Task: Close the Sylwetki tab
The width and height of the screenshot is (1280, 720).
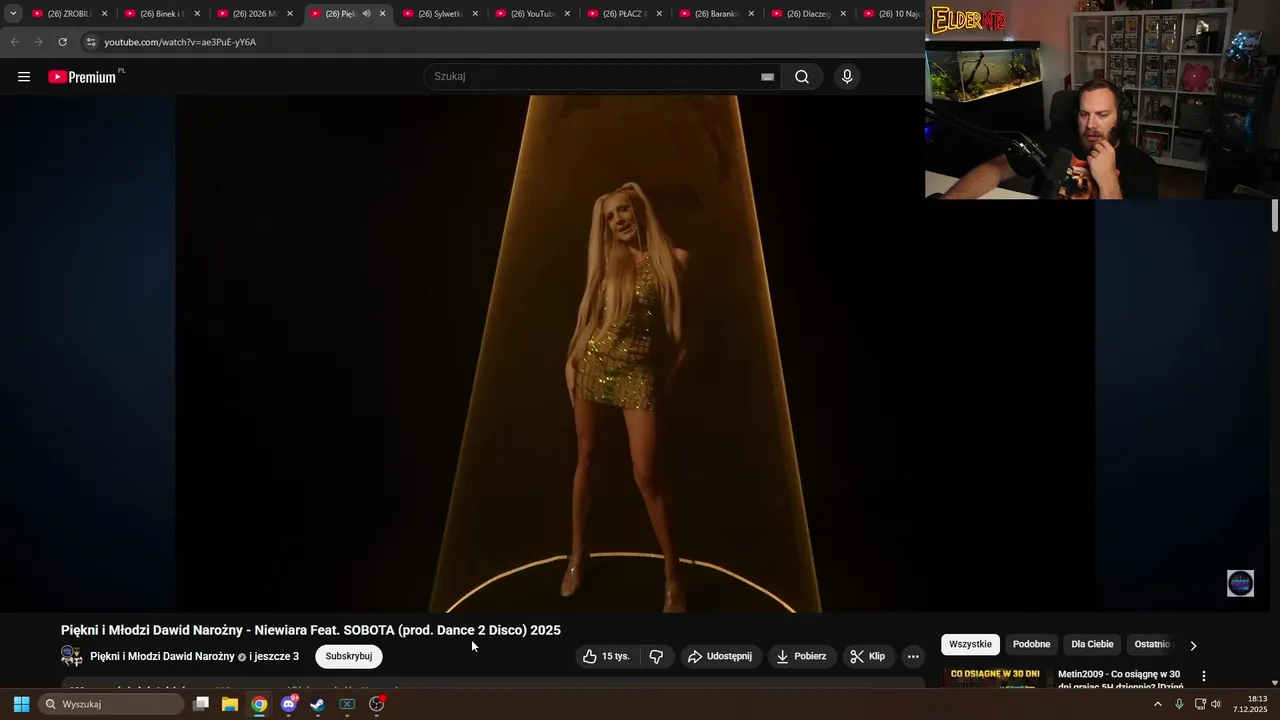Action: (475, 14)
